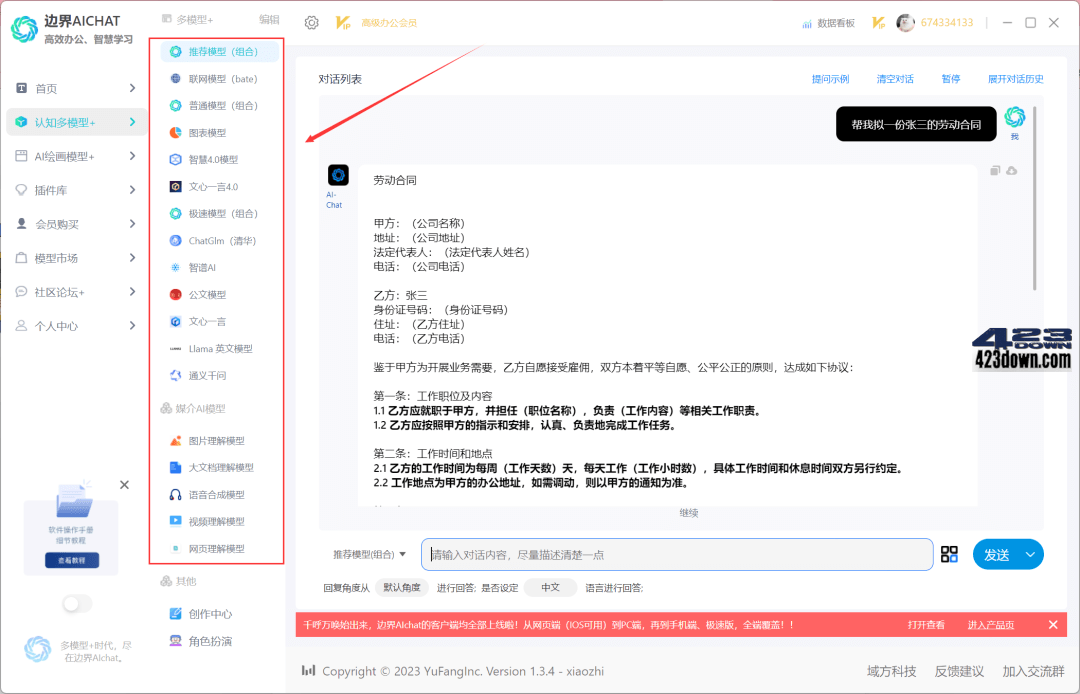Click the 查看教程 button

(x=72, y=560)
